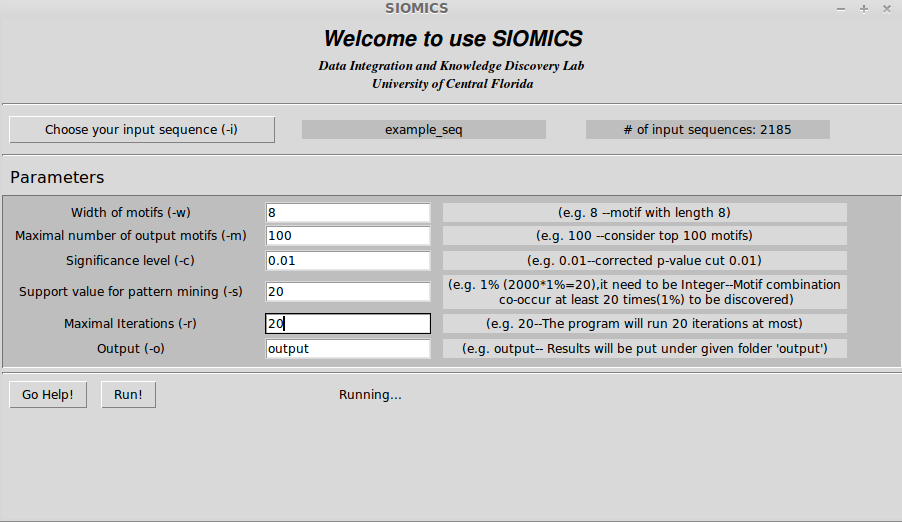Click hint 'program will run 20 iterations at most'
Viewport: 902px width, 522px height.
(644, 323)
